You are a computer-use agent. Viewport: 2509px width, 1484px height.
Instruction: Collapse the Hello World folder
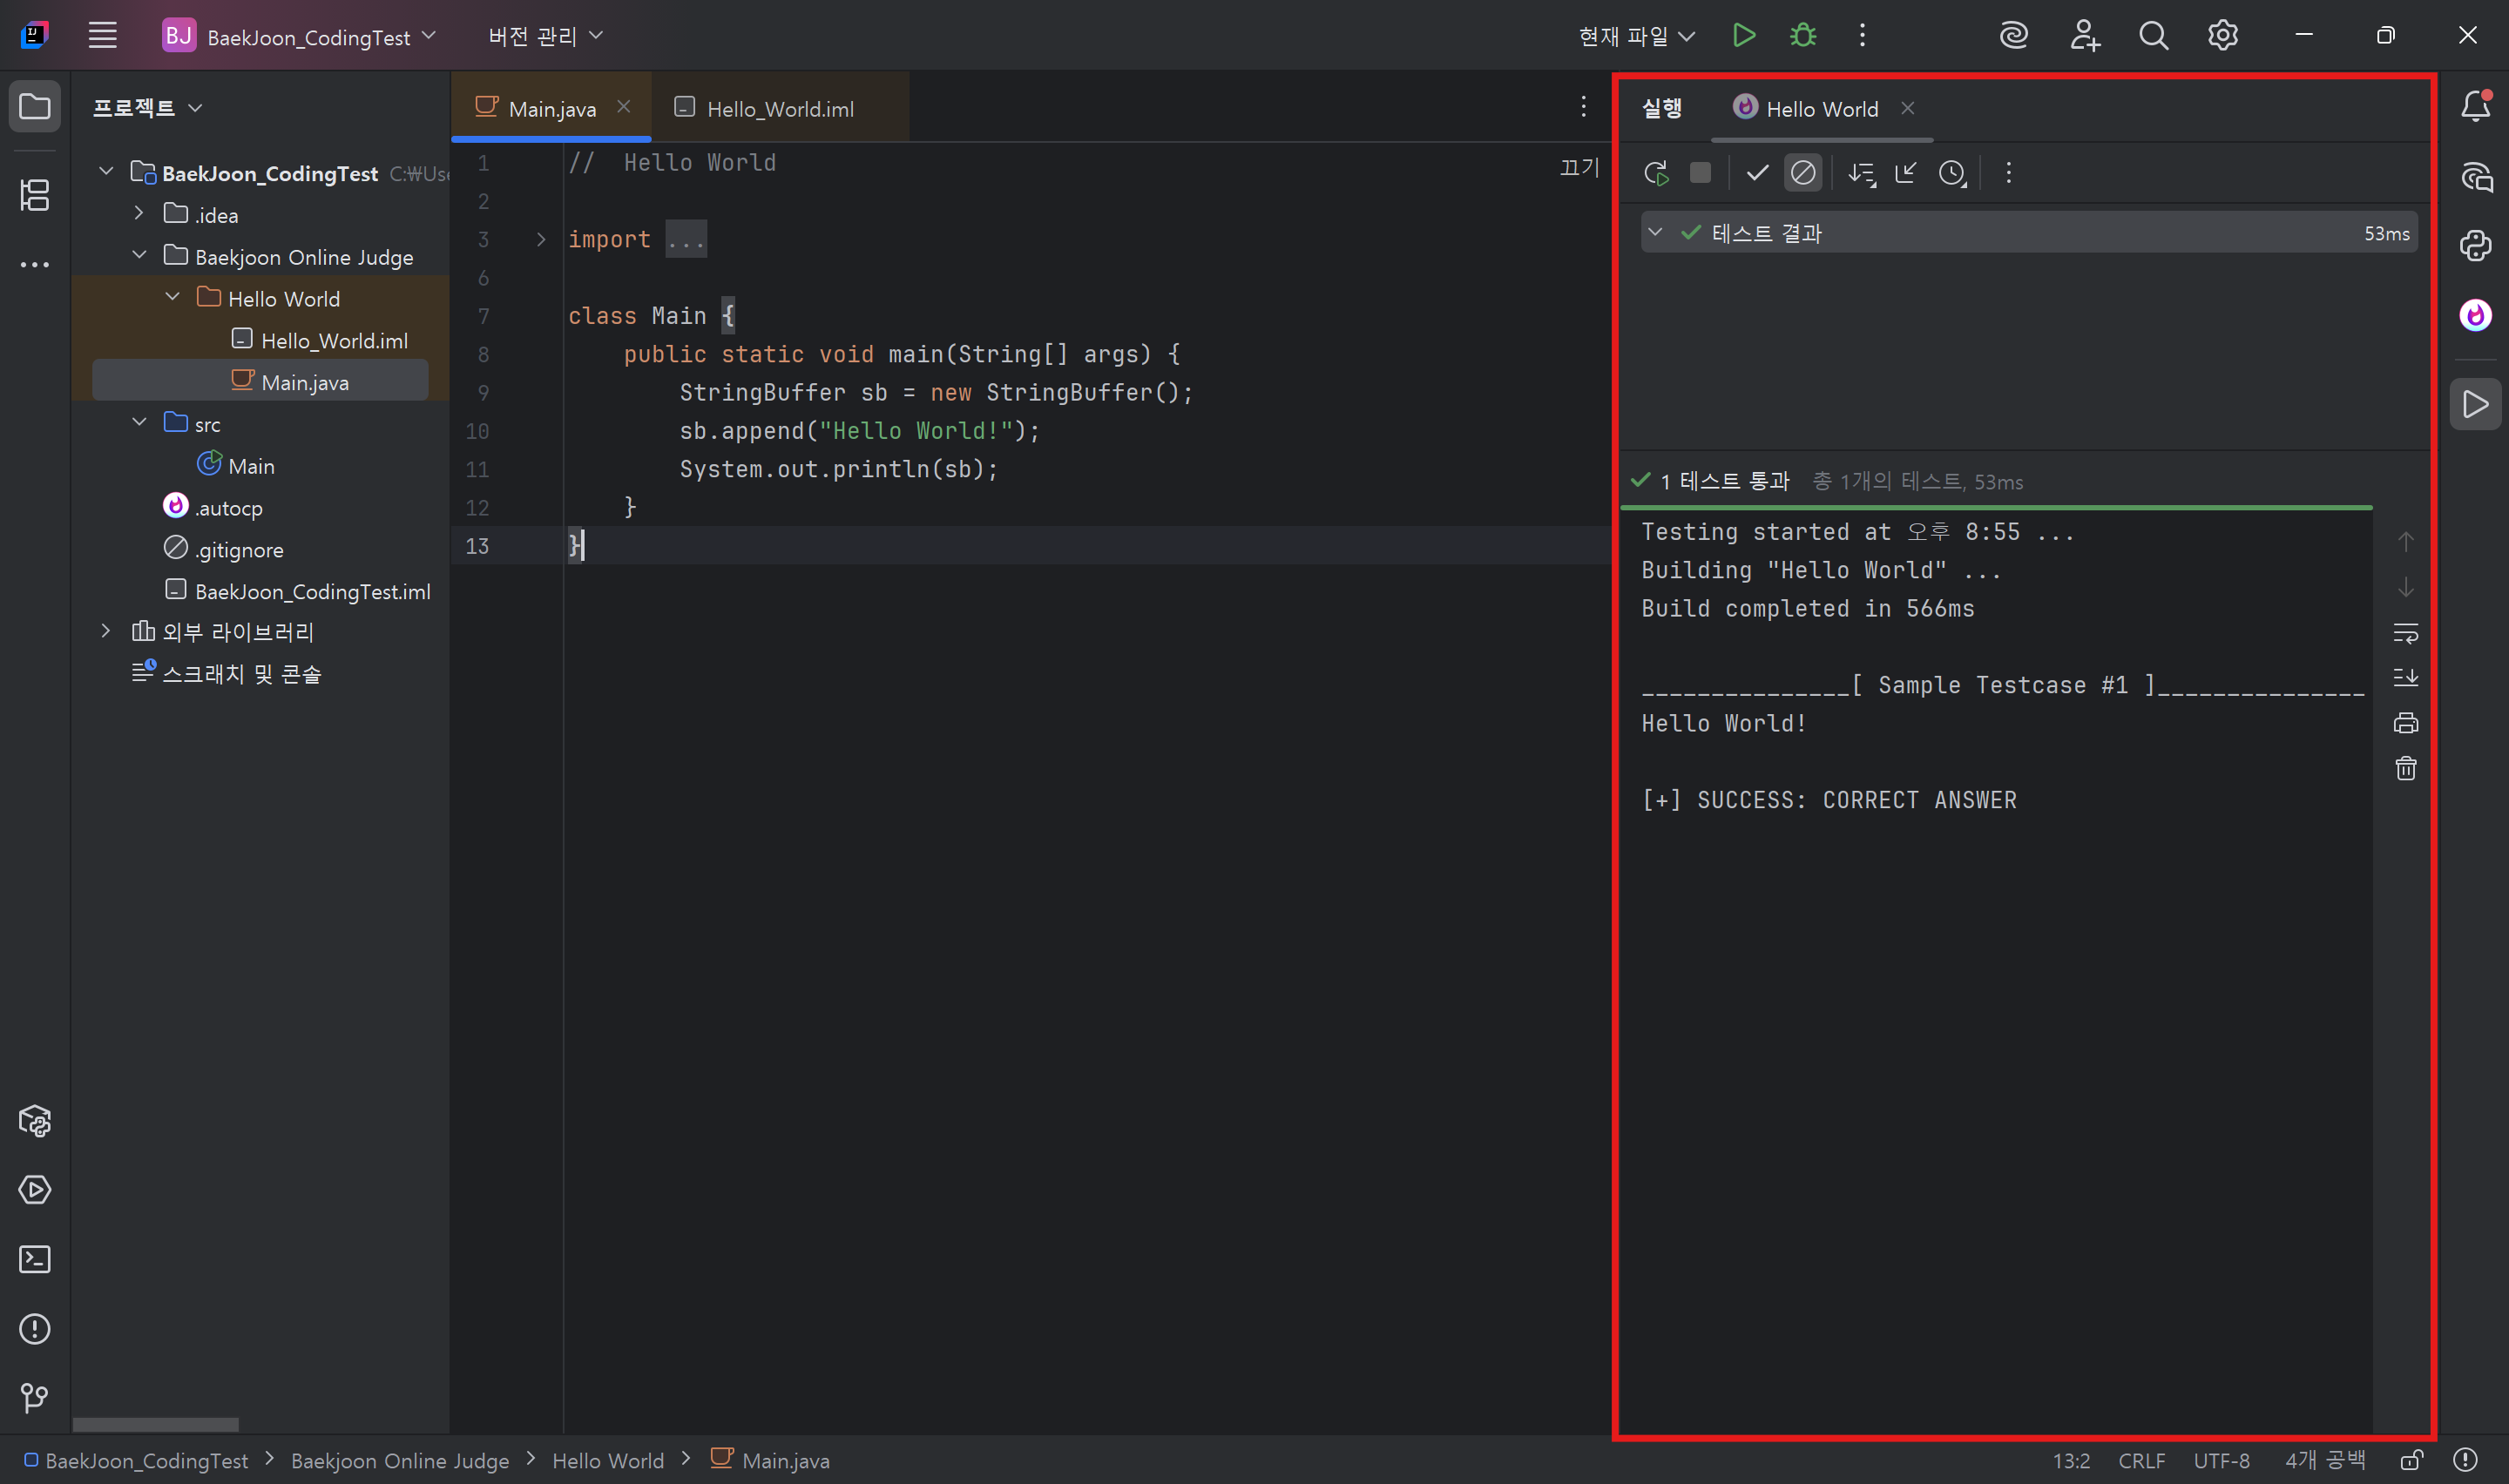(x=172, y=298)
